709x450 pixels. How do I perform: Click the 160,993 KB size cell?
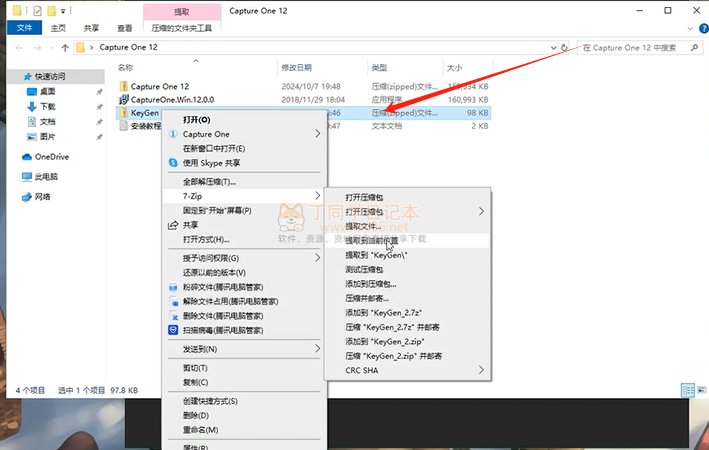[468, 99]
